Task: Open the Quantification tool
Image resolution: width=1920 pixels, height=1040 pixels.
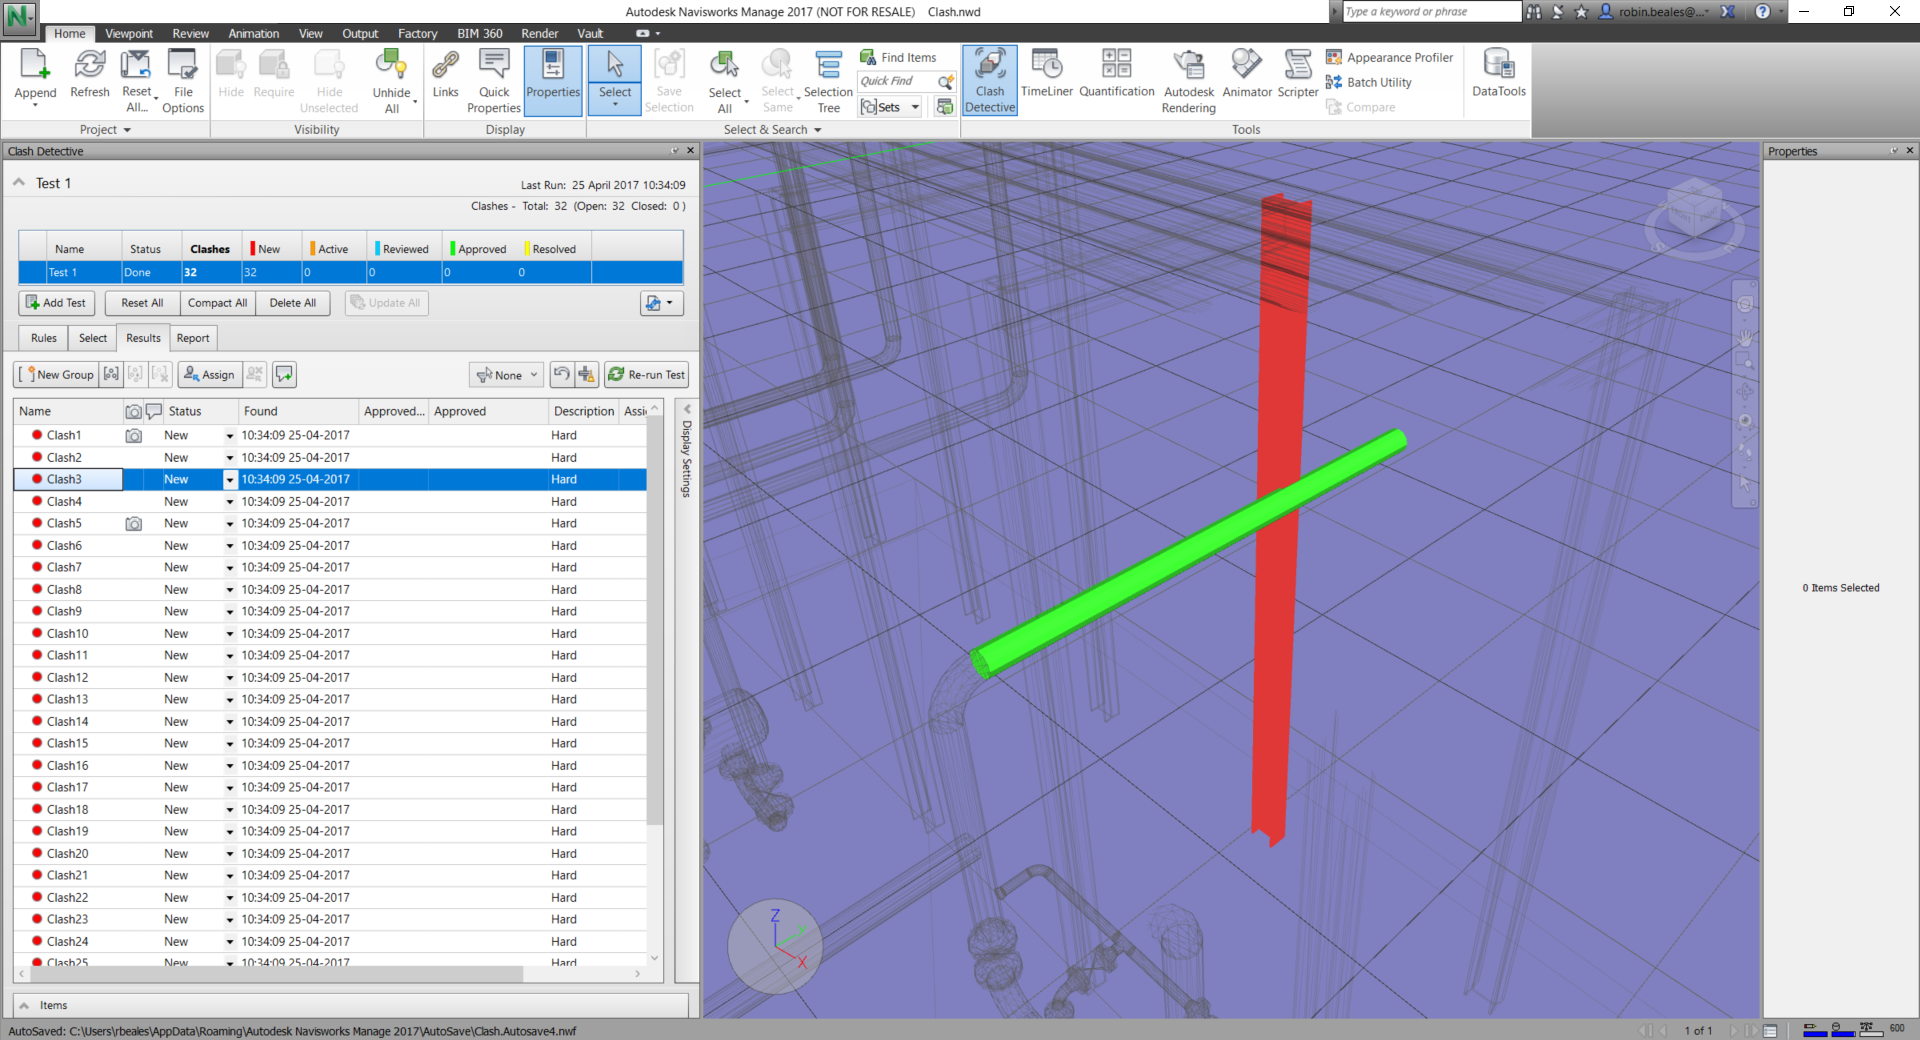Action: tap(1116, 75)
